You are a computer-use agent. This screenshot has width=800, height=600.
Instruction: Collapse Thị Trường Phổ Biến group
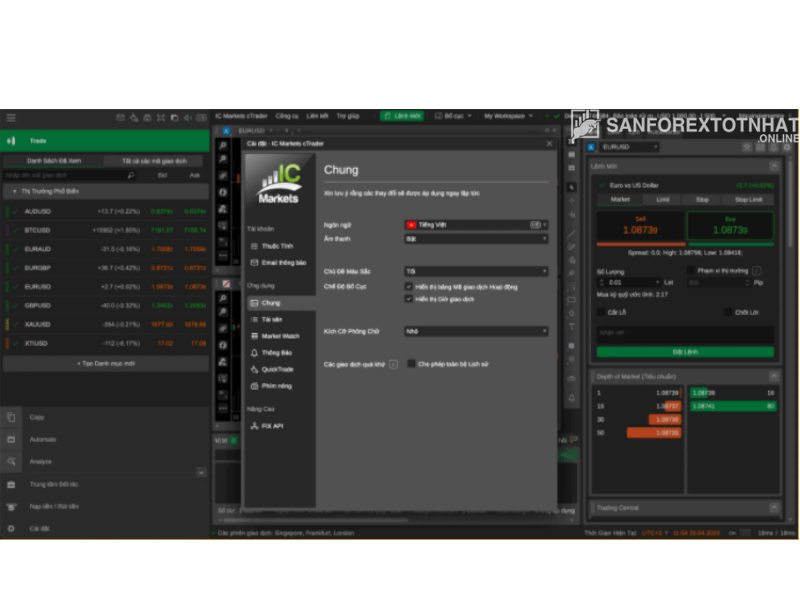pos(14,191)
